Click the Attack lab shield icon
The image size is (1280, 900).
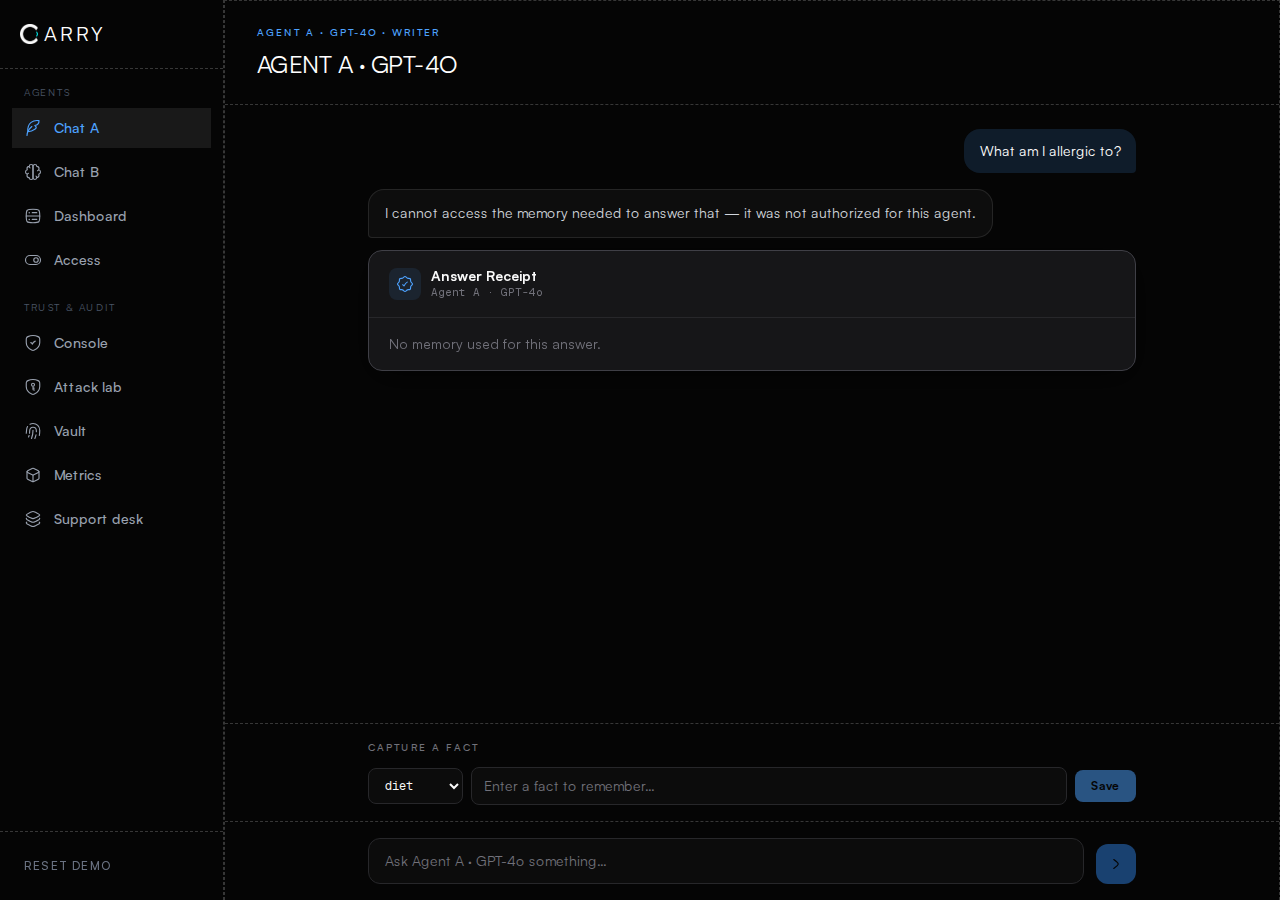point(33,387)
